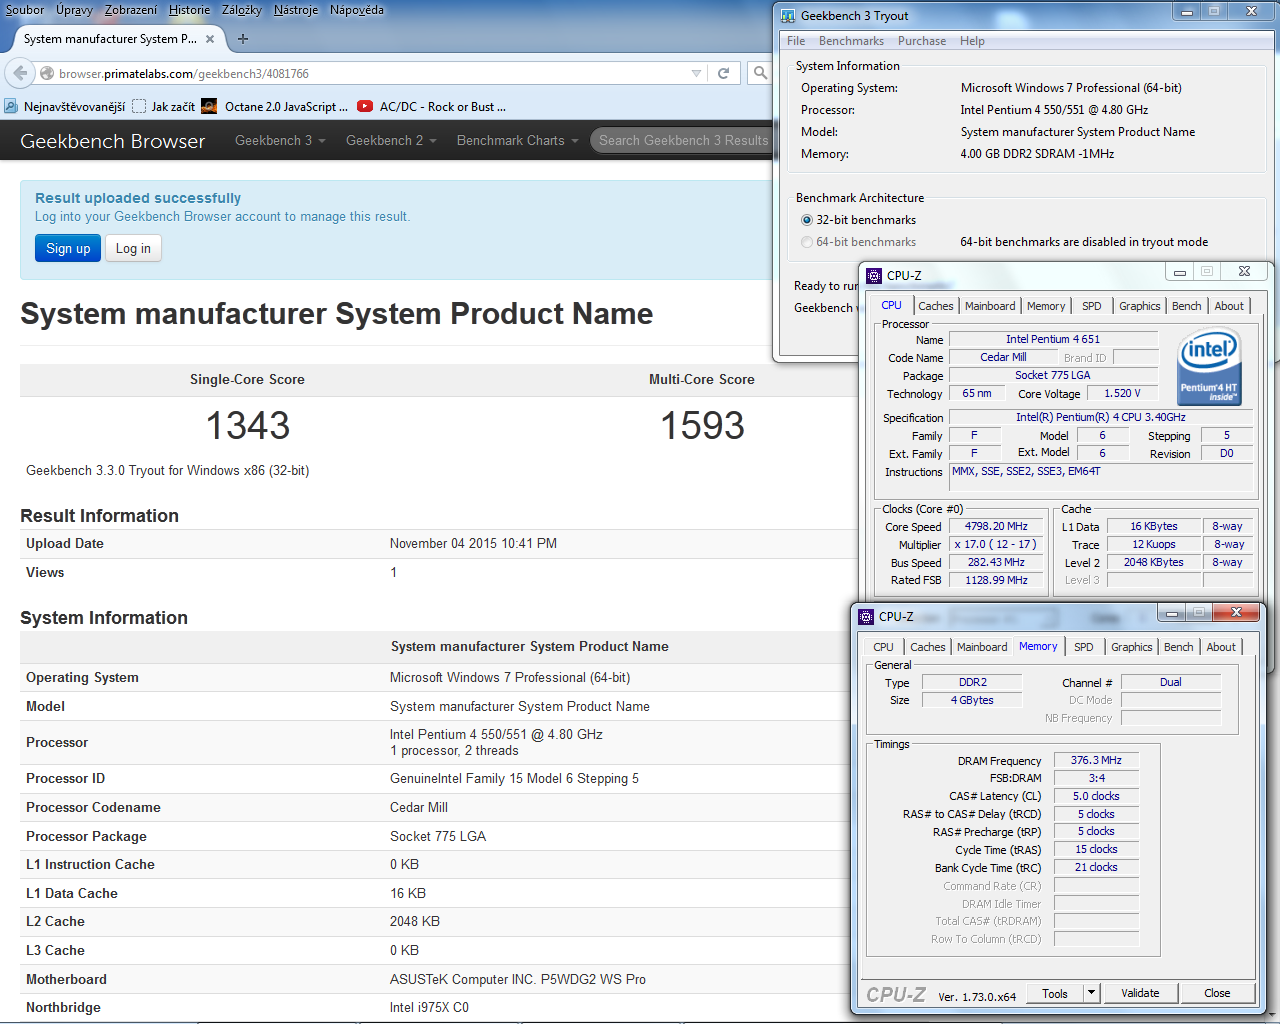Image resolution: width=1280 pixels, height=1024 pixels.
Task: Select 64-bit benchmarks radio button
Action: (x=807, y=242)
